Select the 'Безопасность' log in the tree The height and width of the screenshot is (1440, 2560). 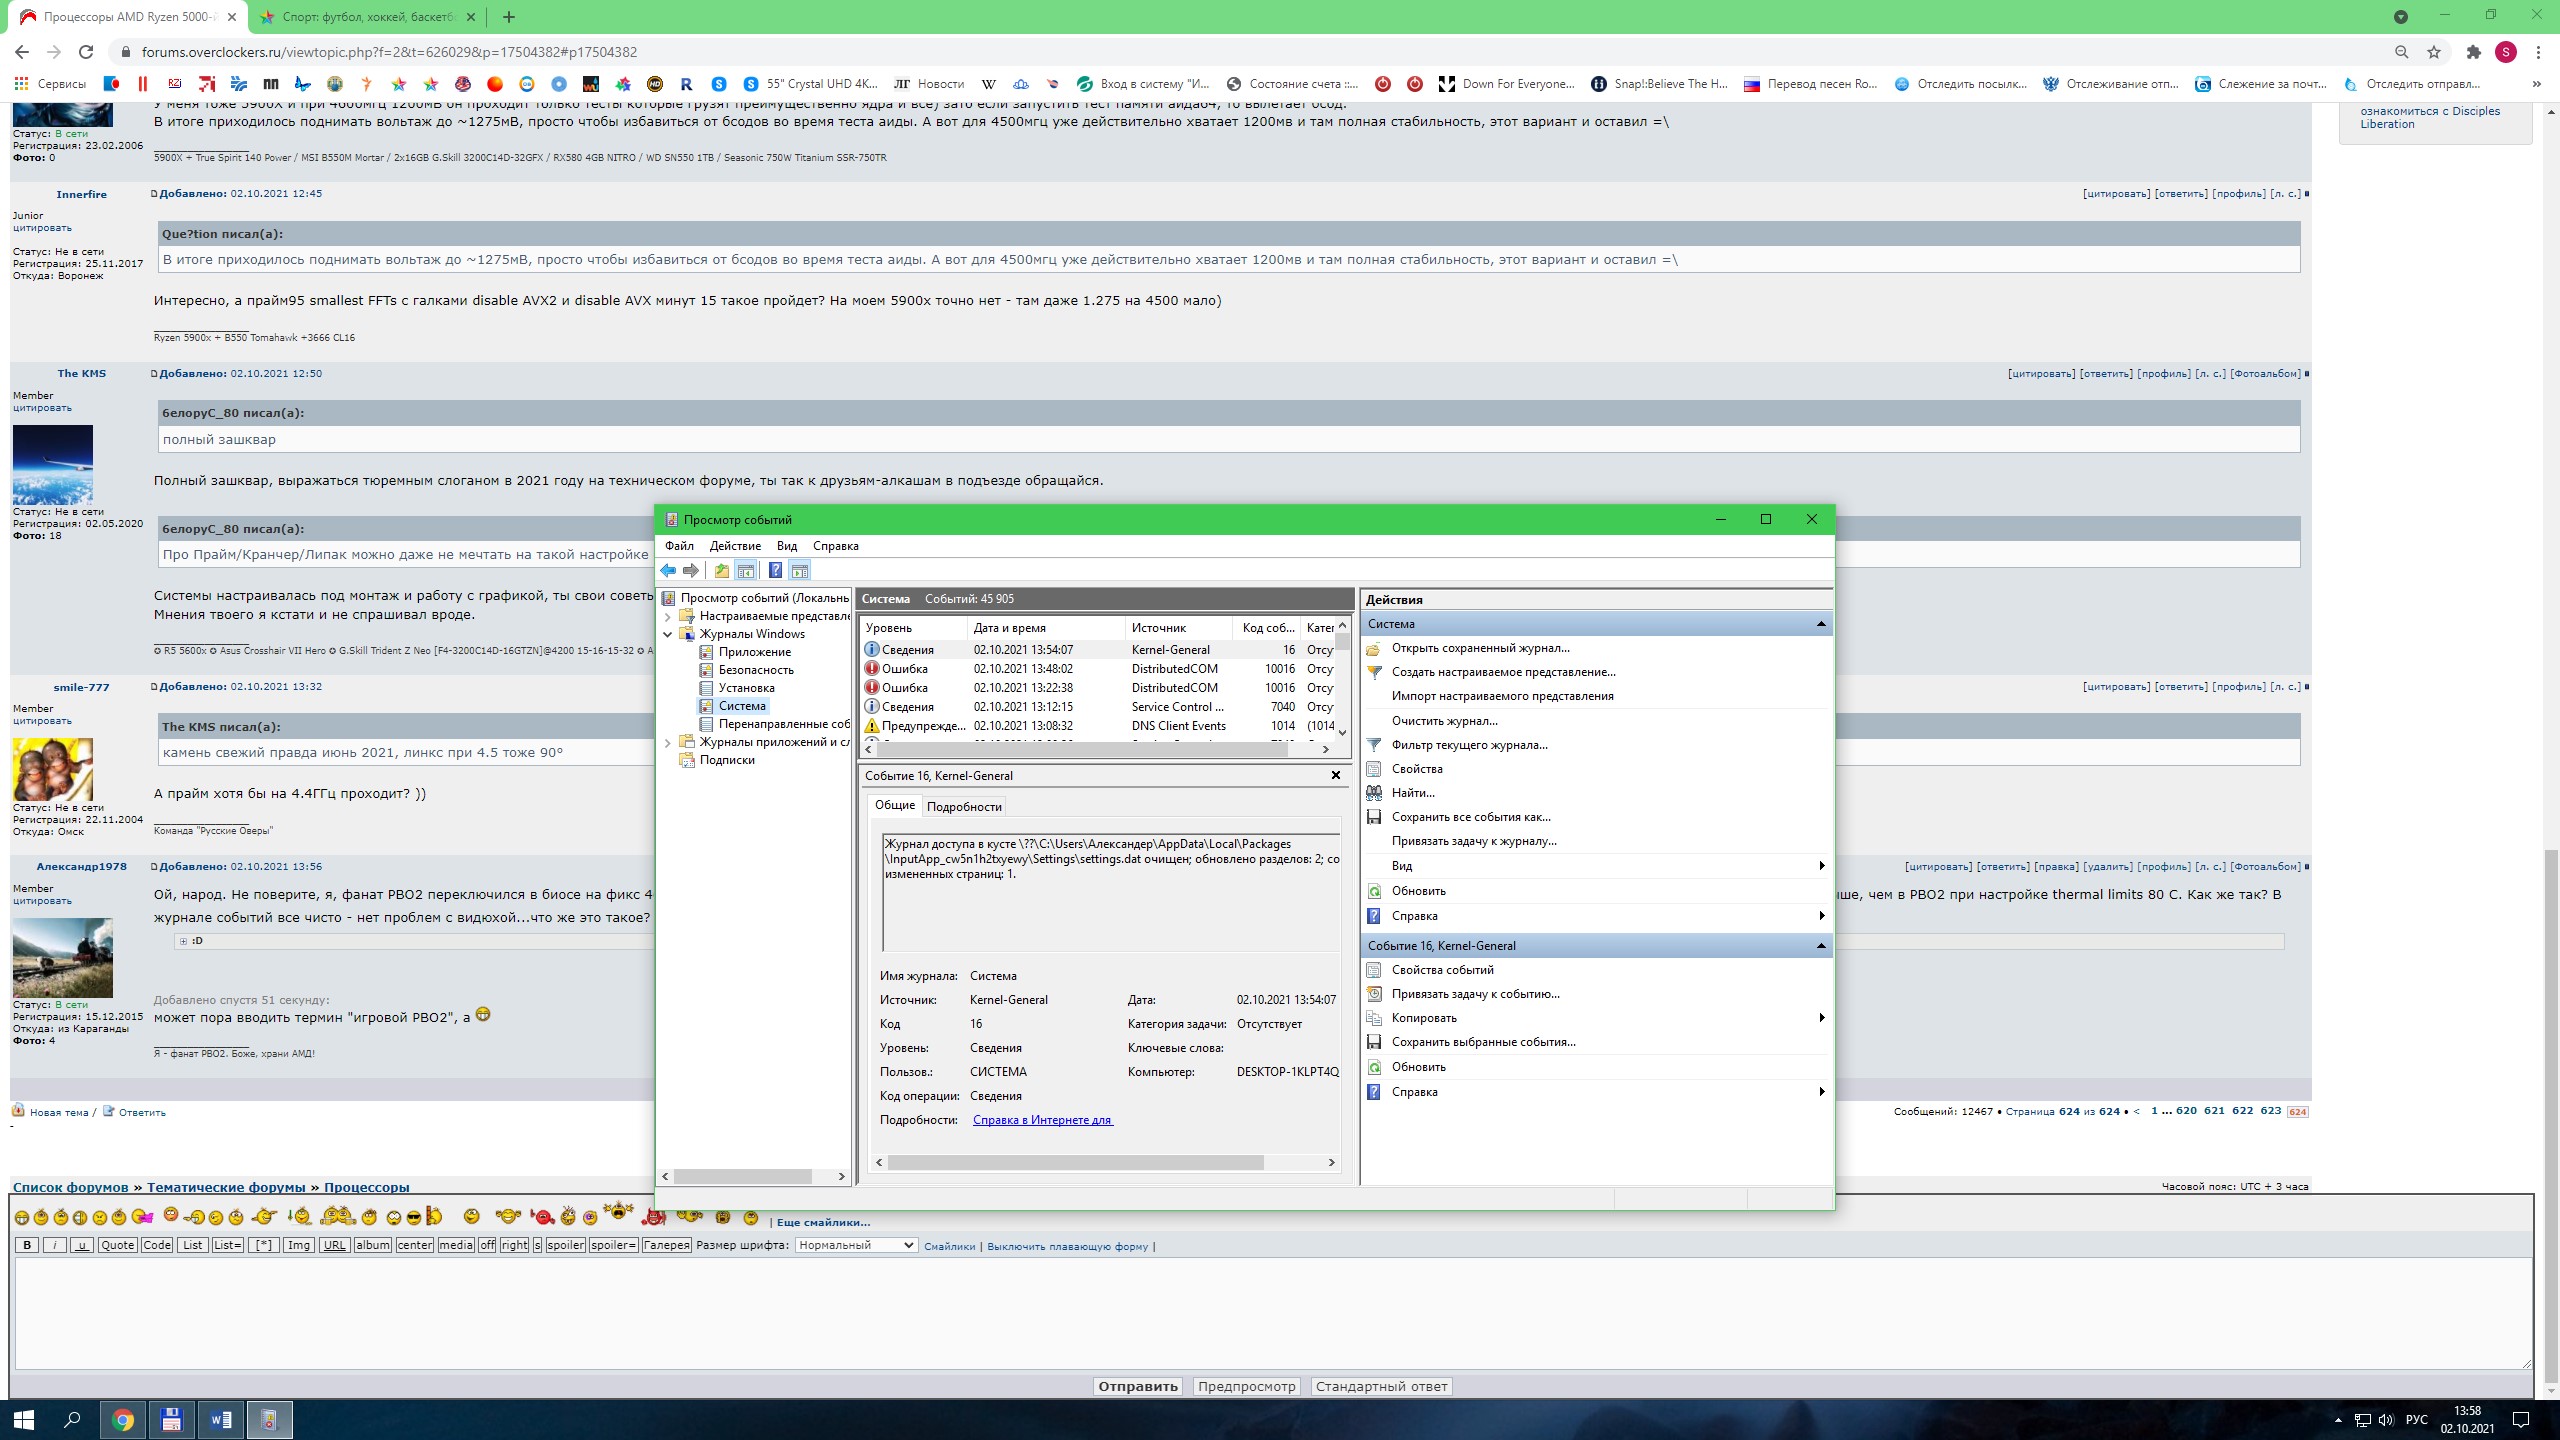pyautogui.click(x=756, y=670)
